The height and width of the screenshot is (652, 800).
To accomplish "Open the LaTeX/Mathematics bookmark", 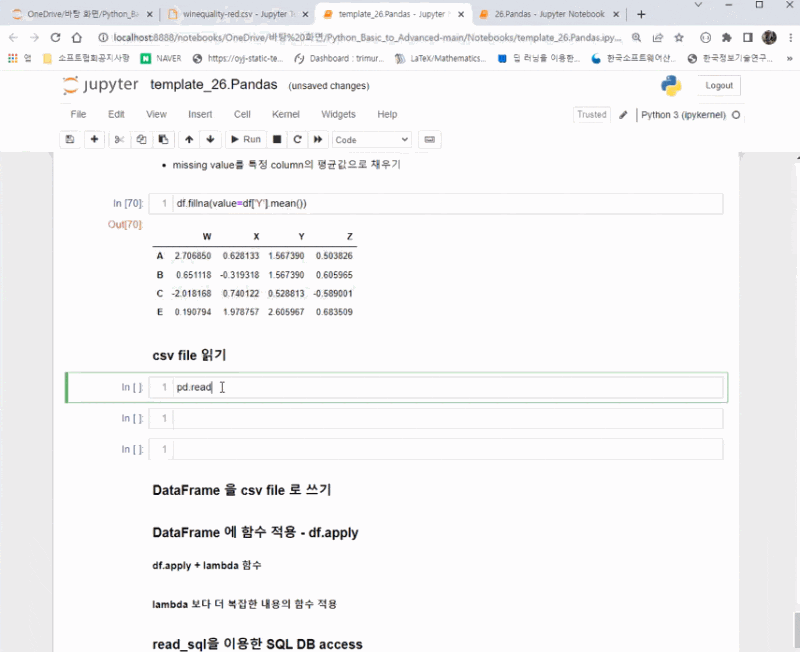I will click(440, 59).
